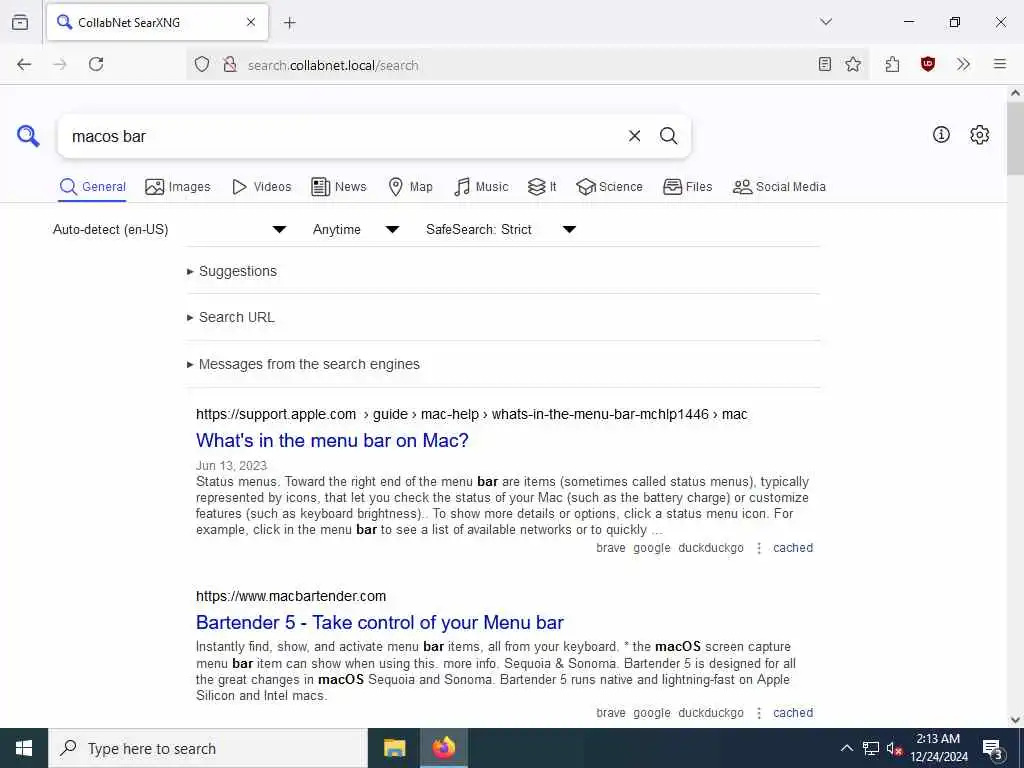Viewport: 1024px width, 768px height.
Task: Open network status tray icon
Action: (871, 748)
